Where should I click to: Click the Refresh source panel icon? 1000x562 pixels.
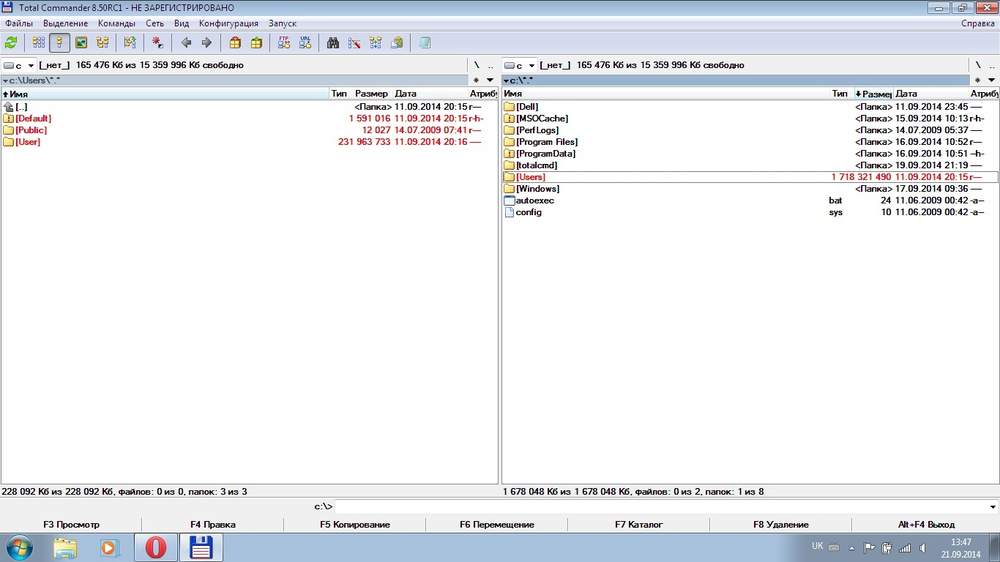11,43
